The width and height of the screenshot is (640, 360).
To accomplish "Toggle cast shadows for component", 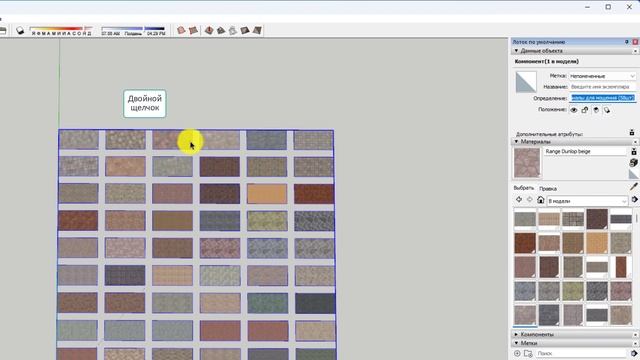I will click(x=607, y=110).
